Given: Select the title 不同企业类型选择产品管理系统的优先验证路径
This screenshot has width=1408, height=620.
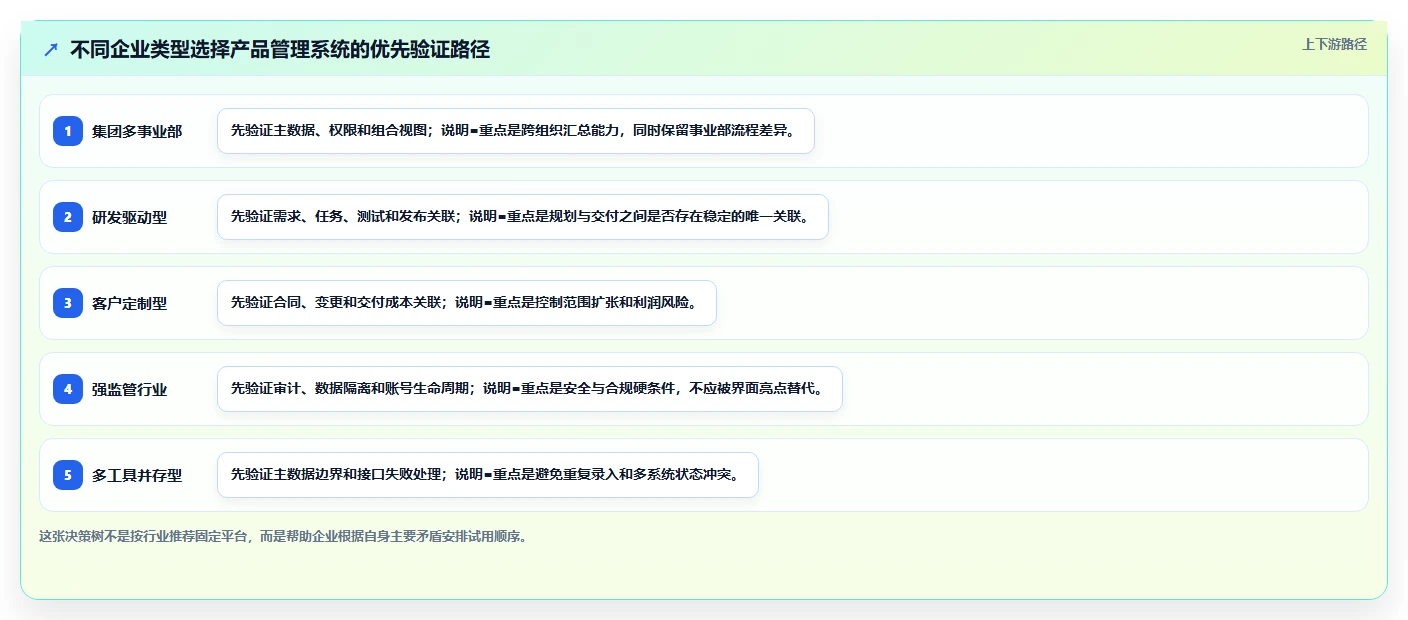Looking at the screenshot, I should click(280, 50).
